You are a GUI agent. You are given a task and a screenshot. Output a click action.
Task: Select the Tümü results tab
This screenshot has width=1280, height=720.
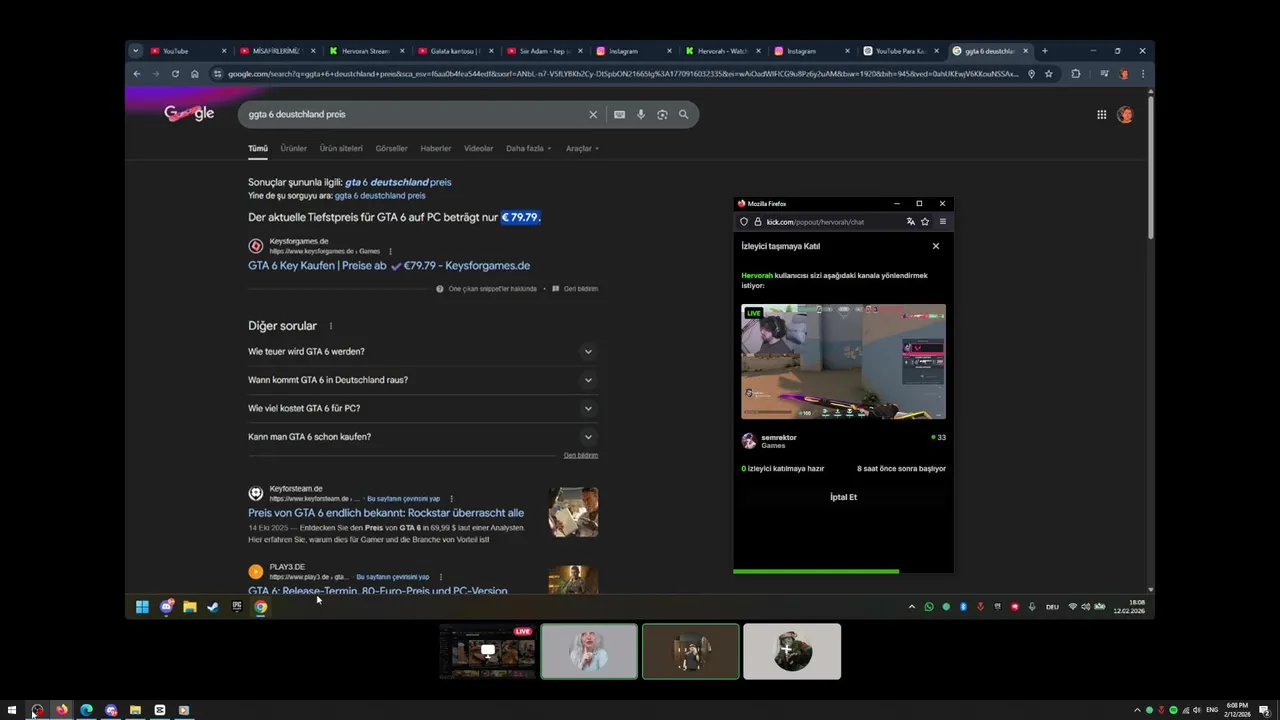[258, 148]
